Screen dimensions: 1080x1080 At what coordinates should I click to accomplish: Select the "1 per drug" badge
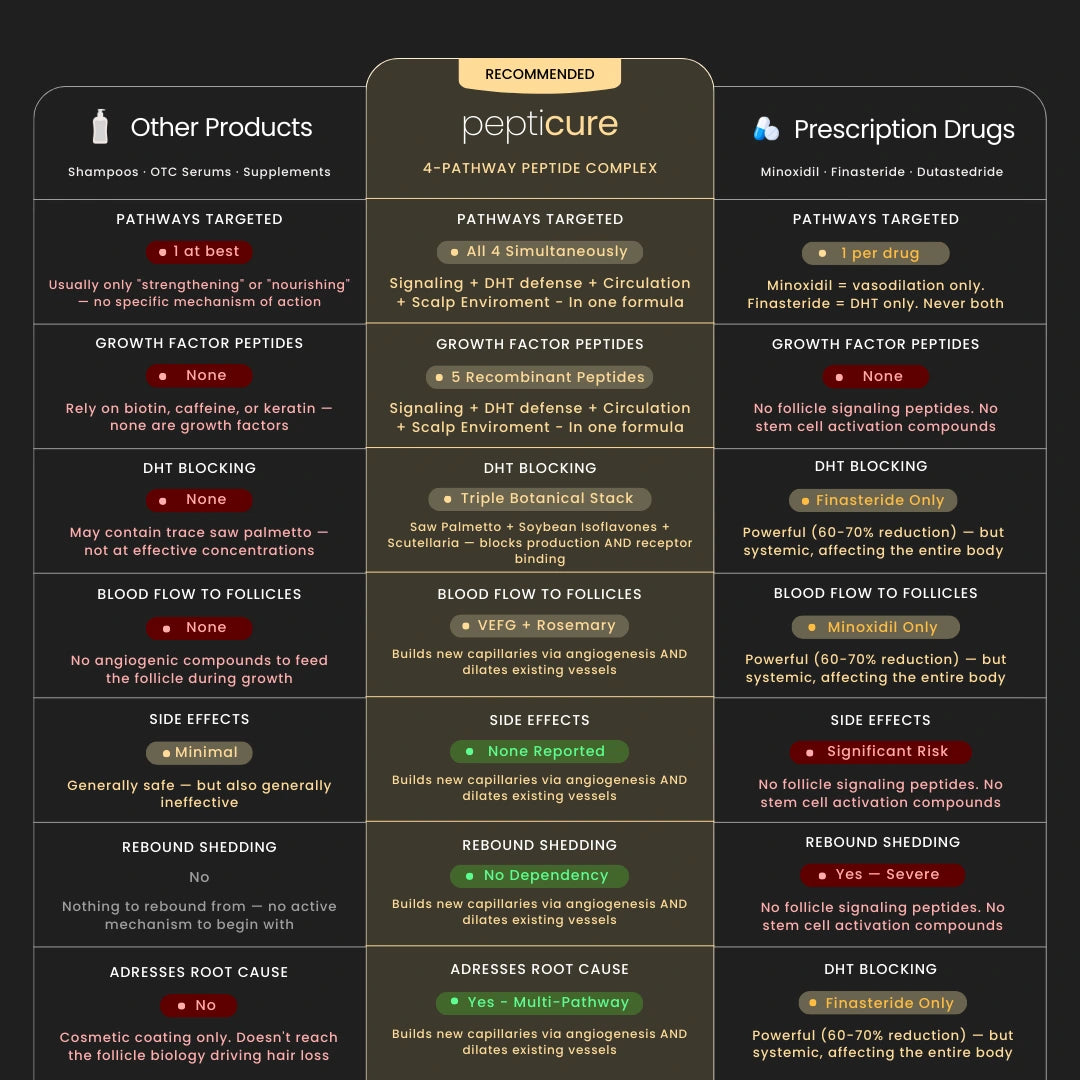[x=875, y=254]
